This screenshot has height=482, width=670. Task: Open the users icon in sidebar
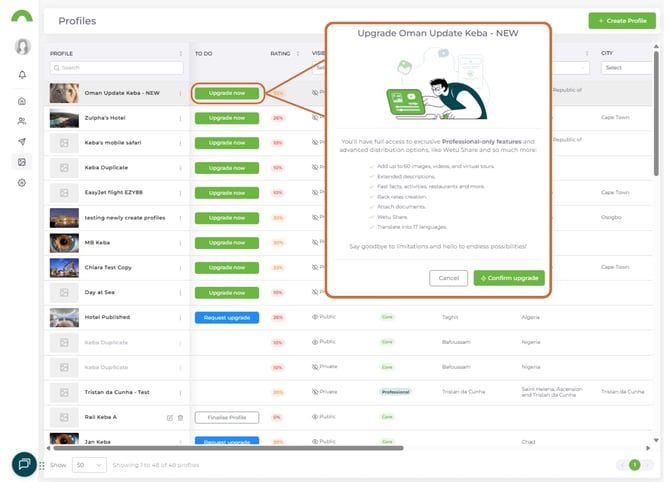click(22, 121)
